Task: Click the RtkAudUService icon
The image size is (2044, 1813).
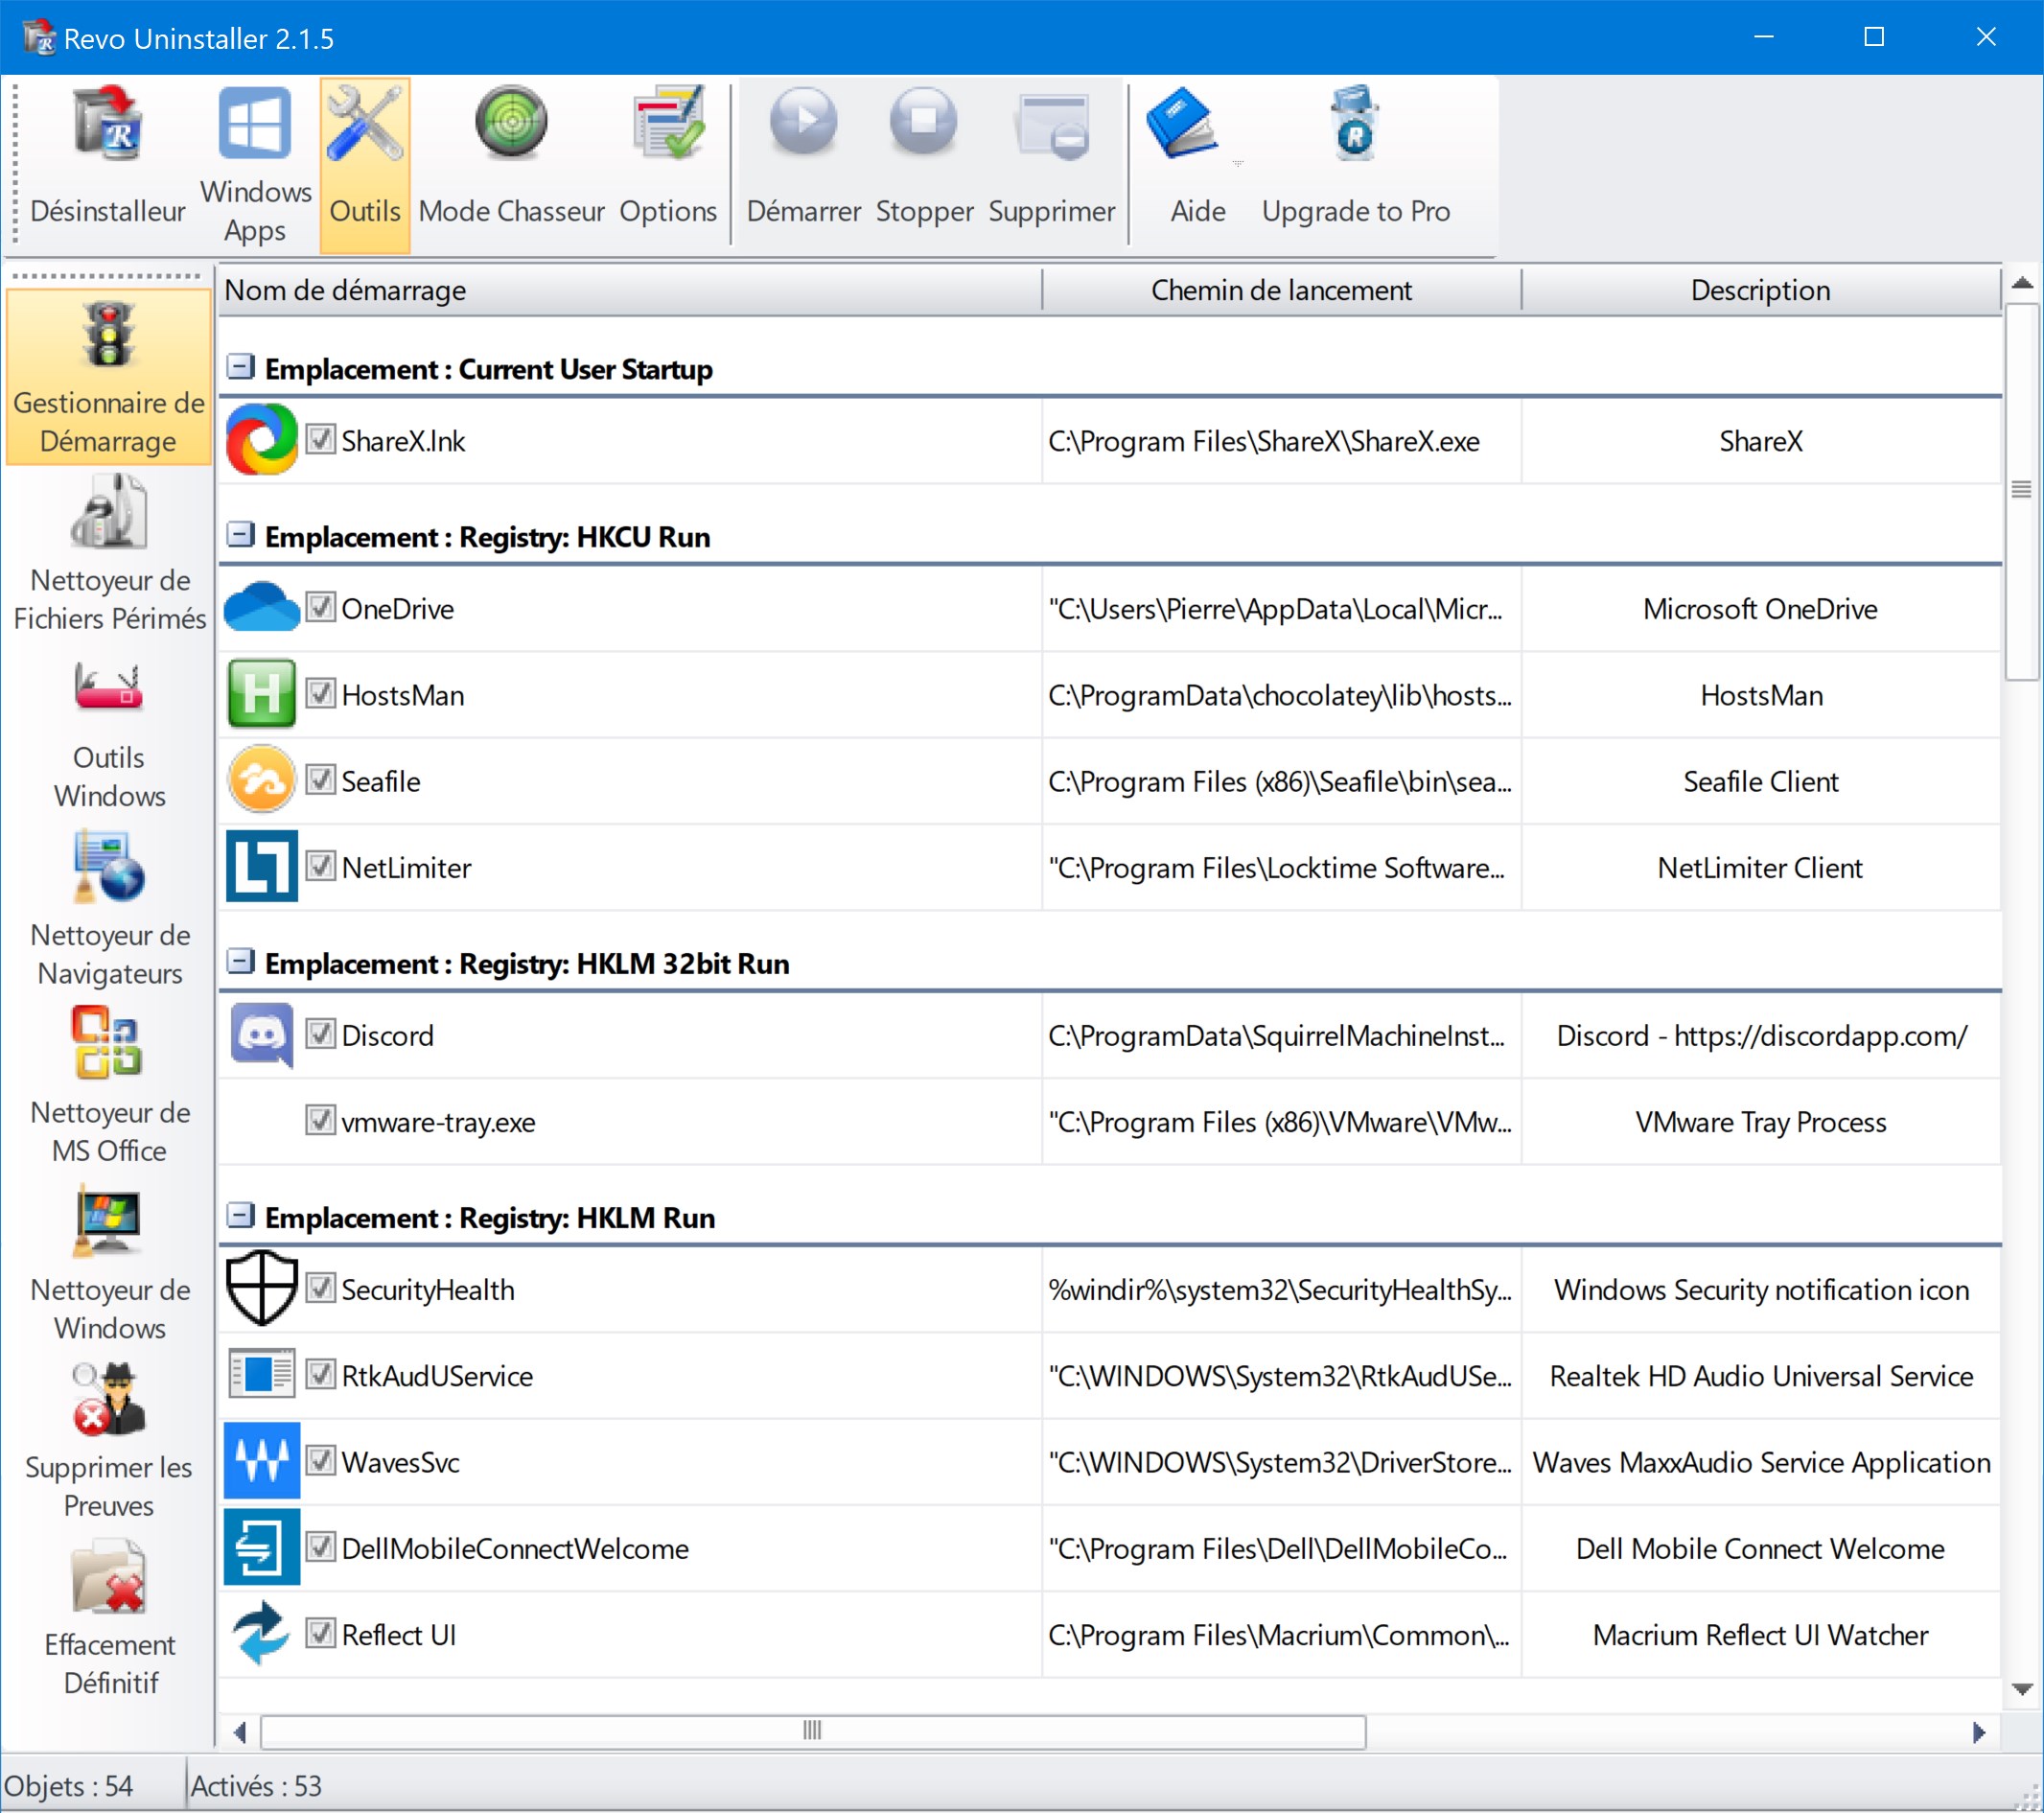Action: click(x=262, y=1374)
